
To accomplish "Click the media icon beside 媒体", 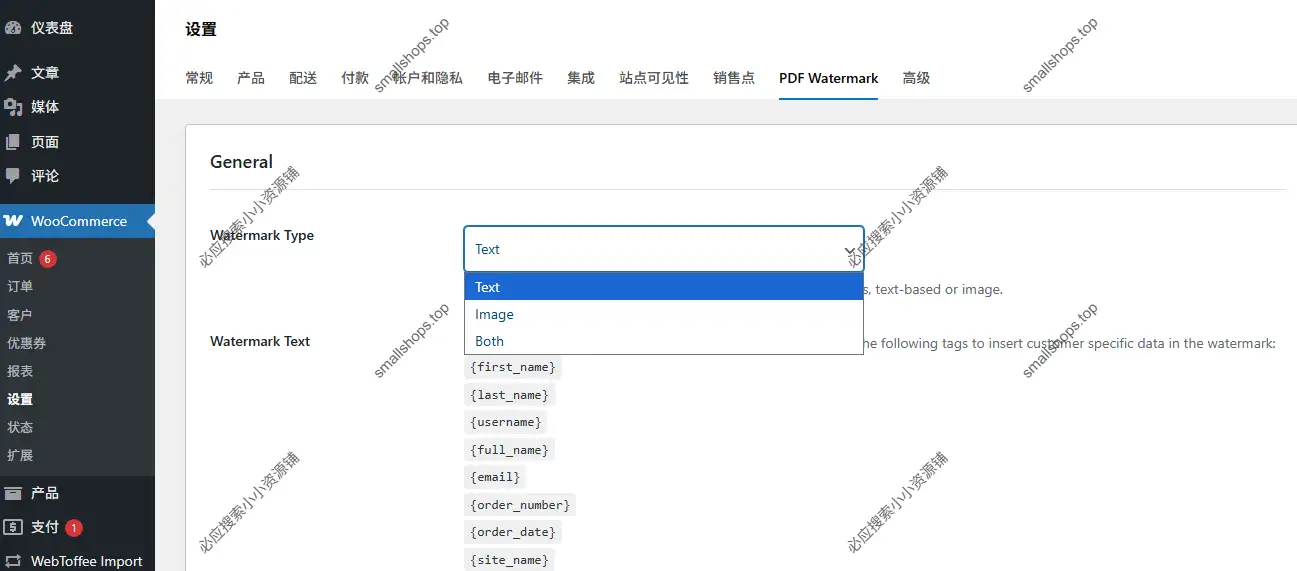I will click(13, 107).
